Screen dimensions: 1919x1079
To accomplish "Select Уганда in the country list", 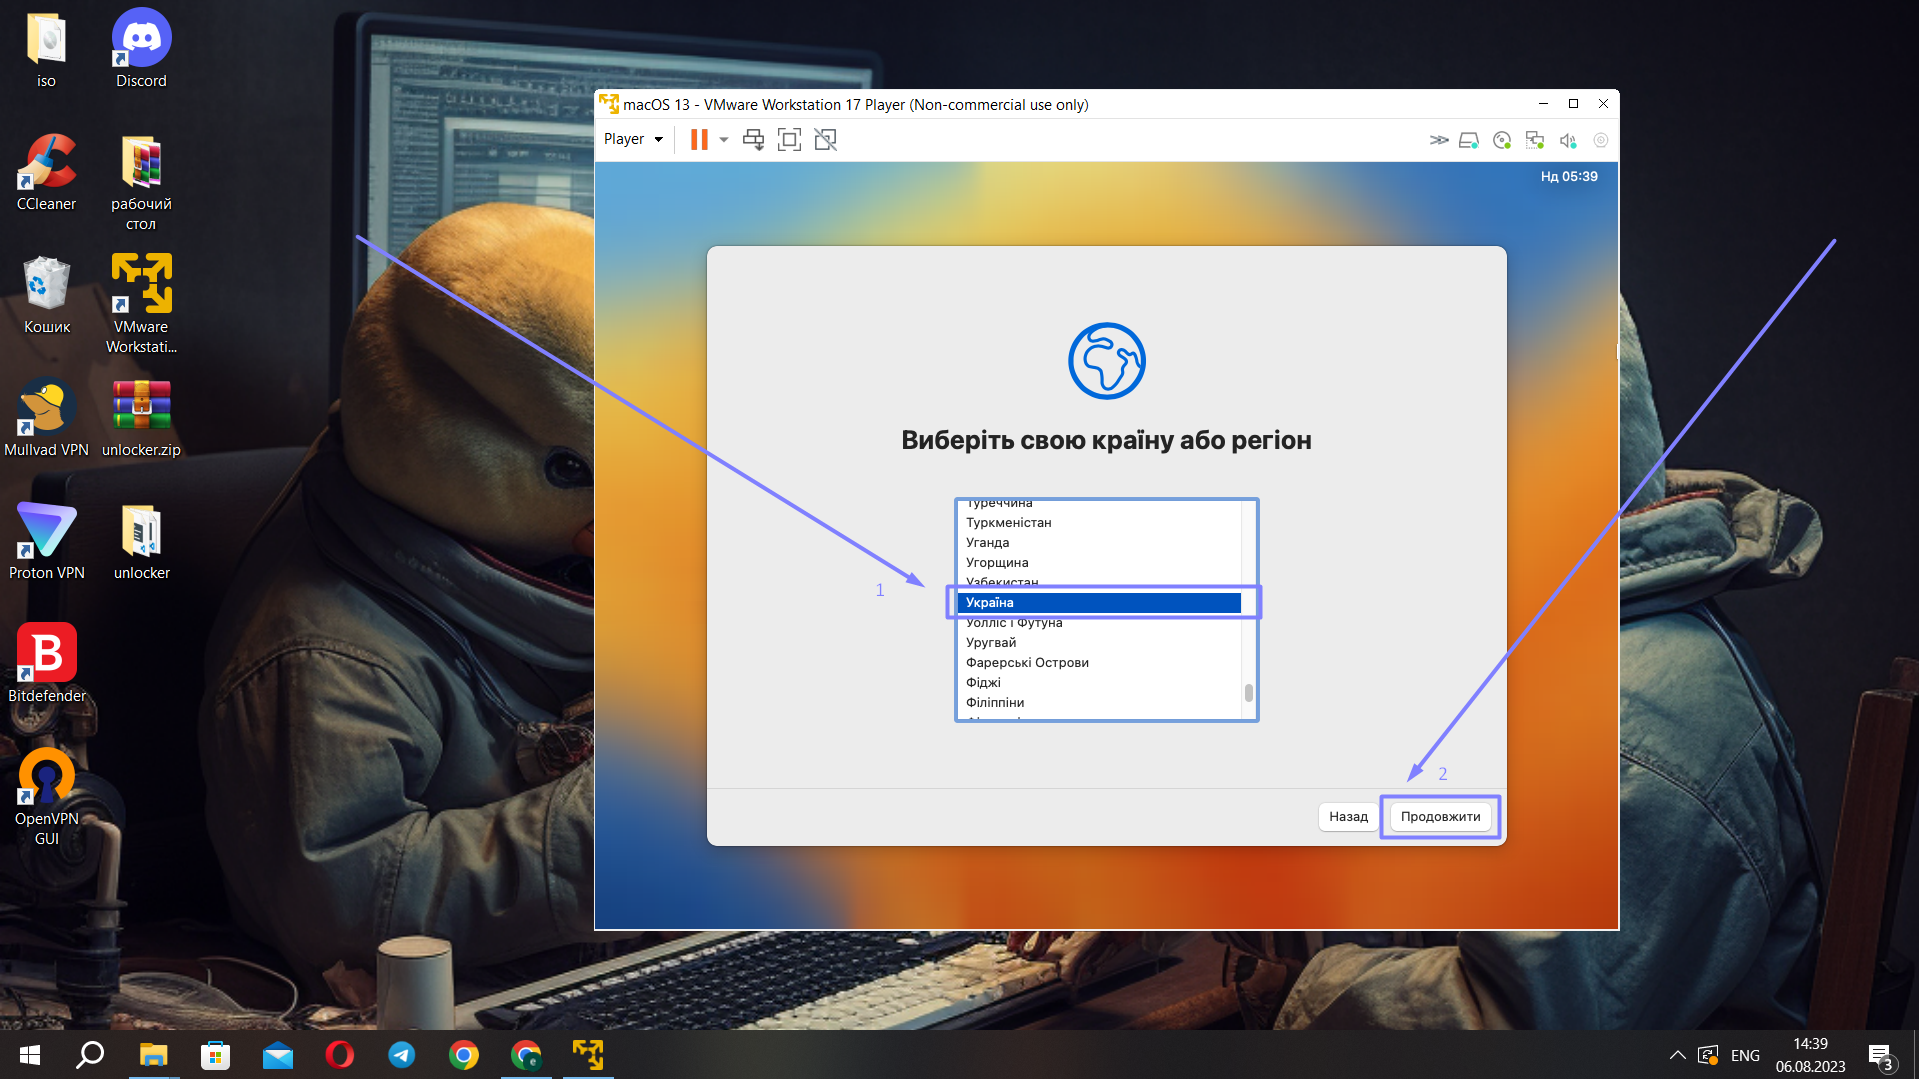I will pos(1098,542).
